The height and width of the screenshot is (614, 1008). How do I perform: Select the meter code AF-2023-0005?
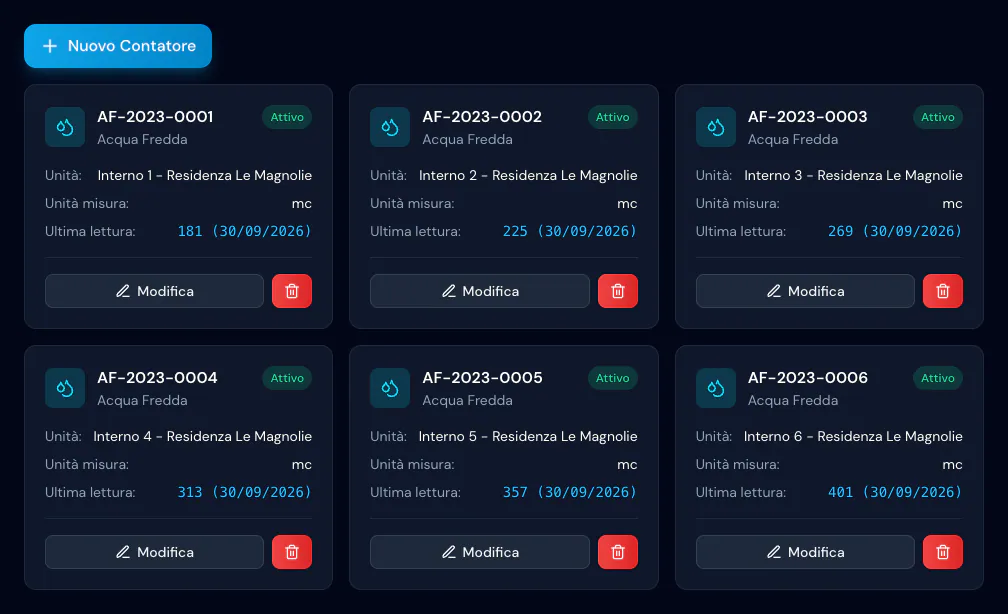482,377
